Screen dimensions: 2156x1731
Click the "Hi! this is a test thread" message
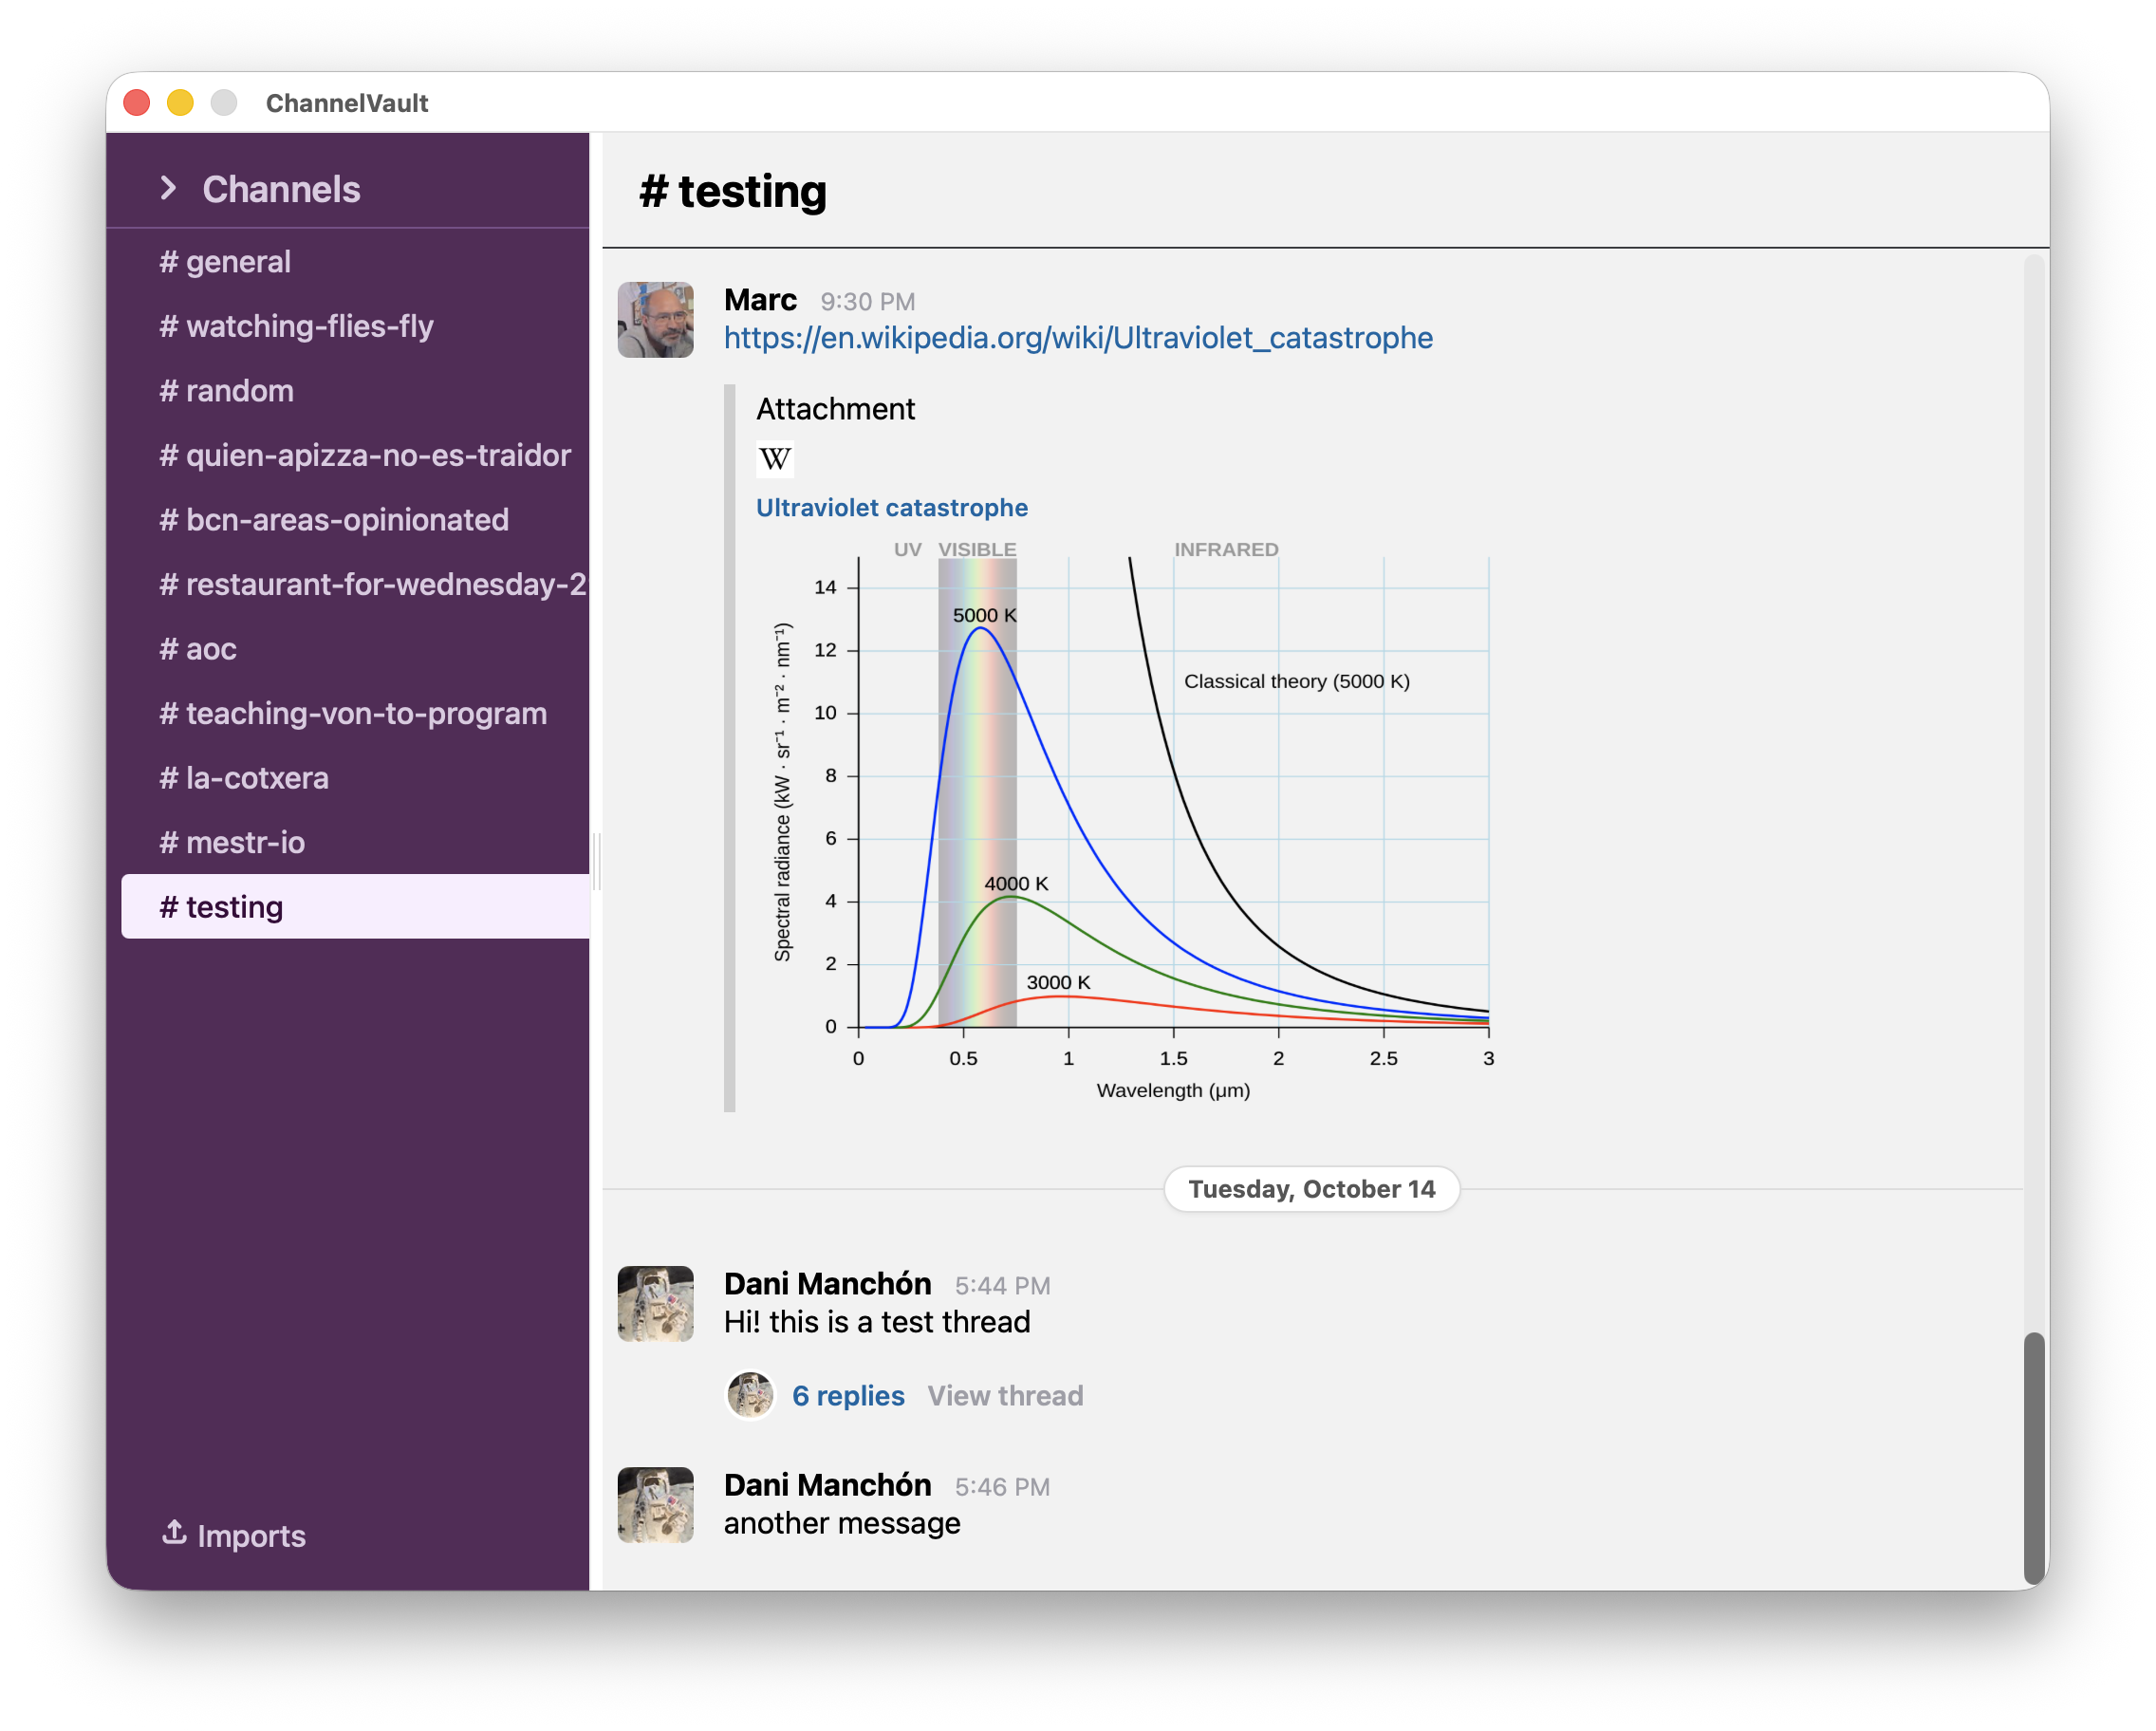[877, 1323]
